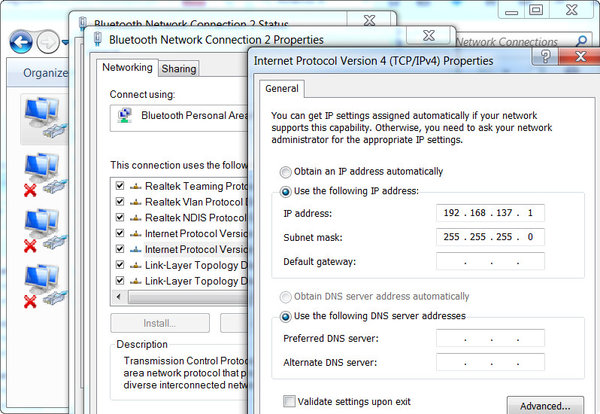
Task: Click the search magnifier icon in Network Connections
Action: pos(582,41)
